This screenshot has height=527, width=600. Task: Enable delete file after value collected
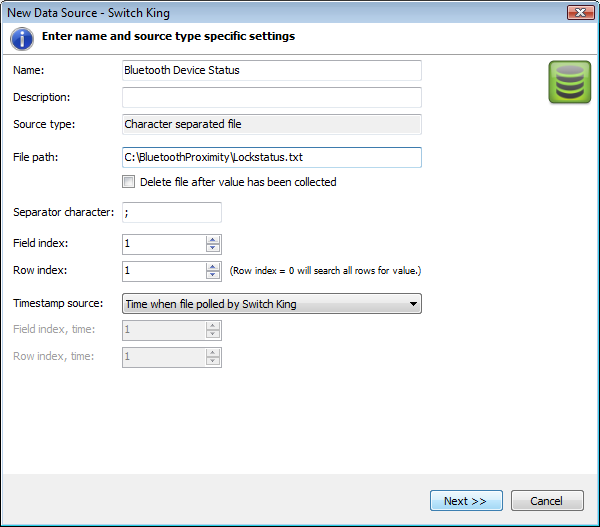click(x=129, y=181)
